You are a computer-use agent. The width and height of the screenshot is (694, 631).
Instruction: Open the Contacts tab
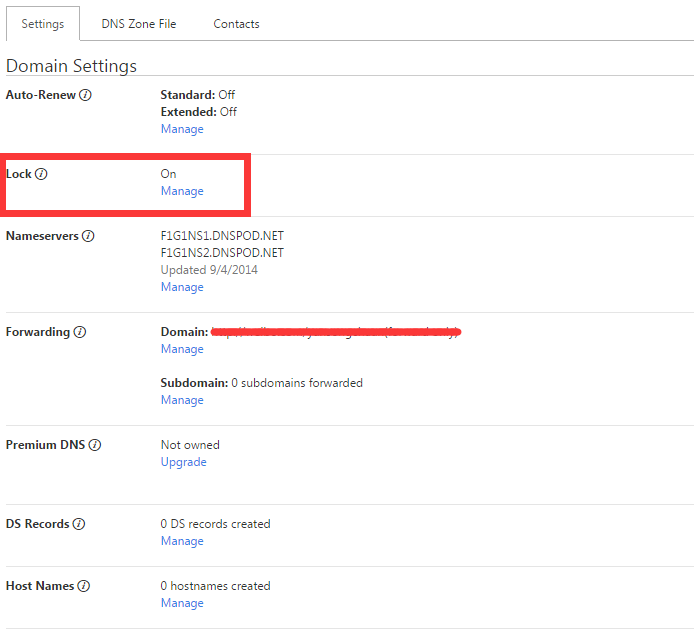tap(236, 24)
